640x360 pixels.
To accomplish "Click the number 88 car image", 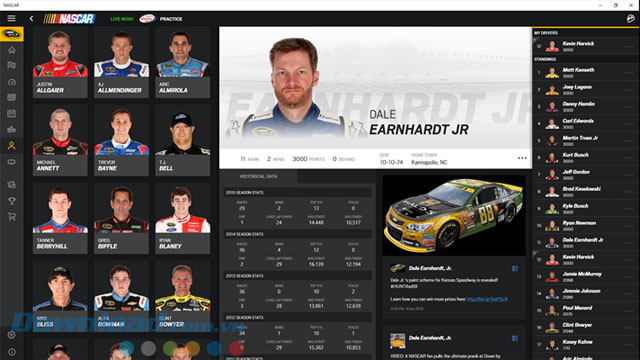I will coord(454,216).
